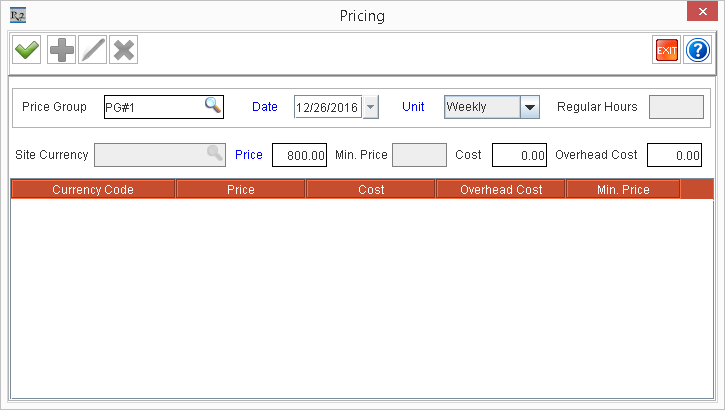The width and height of the screenshot is (725, 410).
Task: Click the Price field showing 800.00
Action: (299, 155)
